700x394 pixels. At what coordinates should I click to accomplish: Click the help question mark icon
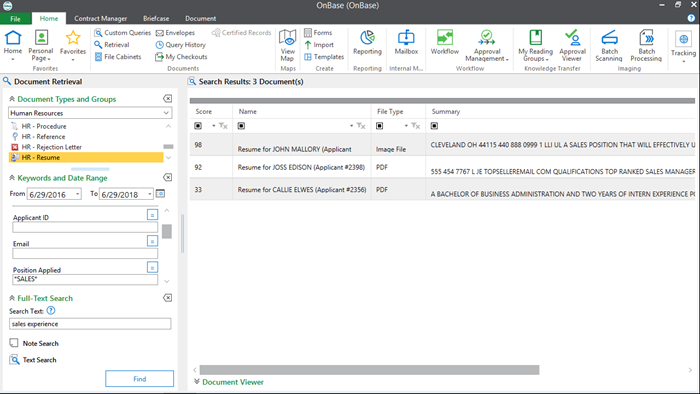click(x=691, y=18)
